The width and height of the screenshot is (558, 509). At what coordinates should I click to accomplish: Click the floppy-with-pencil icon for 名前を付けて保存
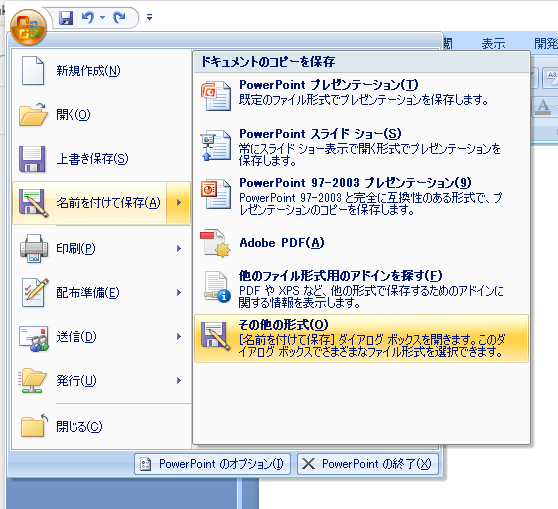[x=33, y=203]
